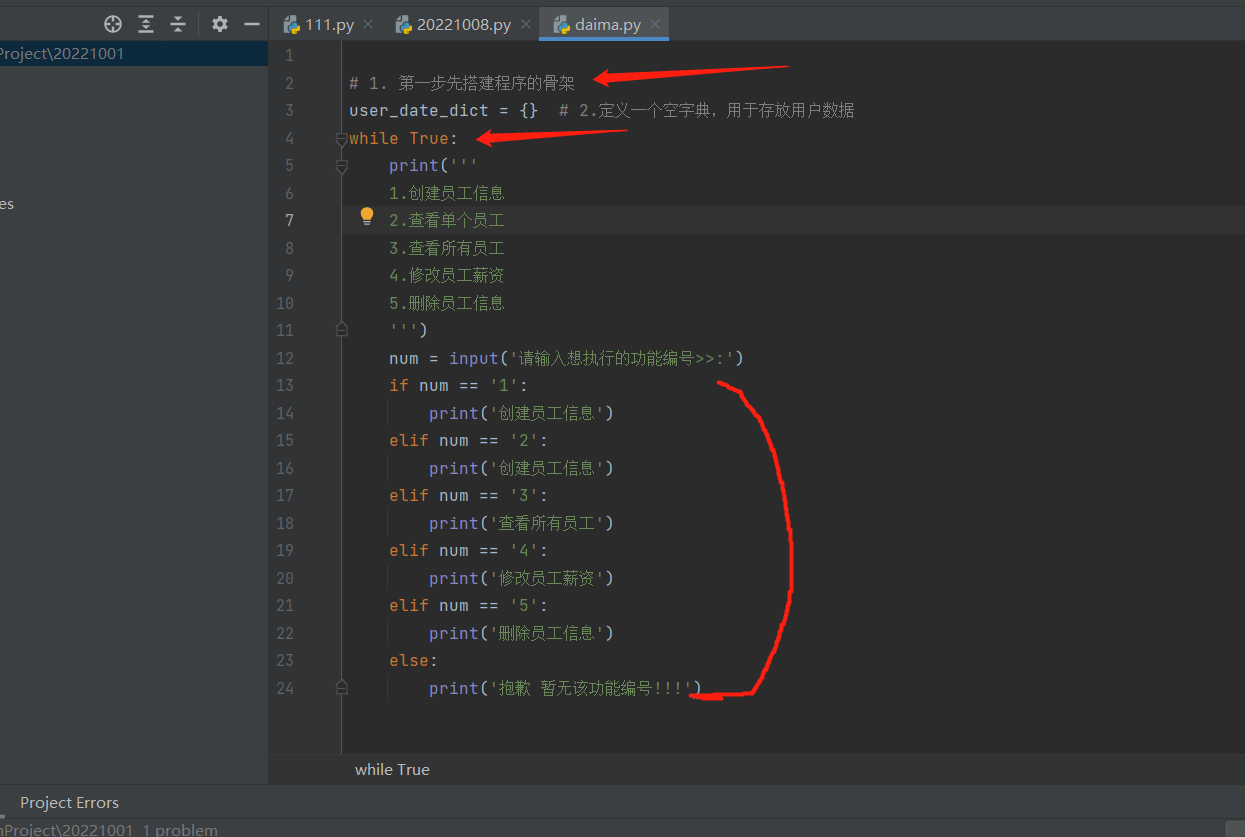Click "elif num == '4':" on line 19
Image resolution: width=1245 pixels, height=837 pixels.
point(468,550)
